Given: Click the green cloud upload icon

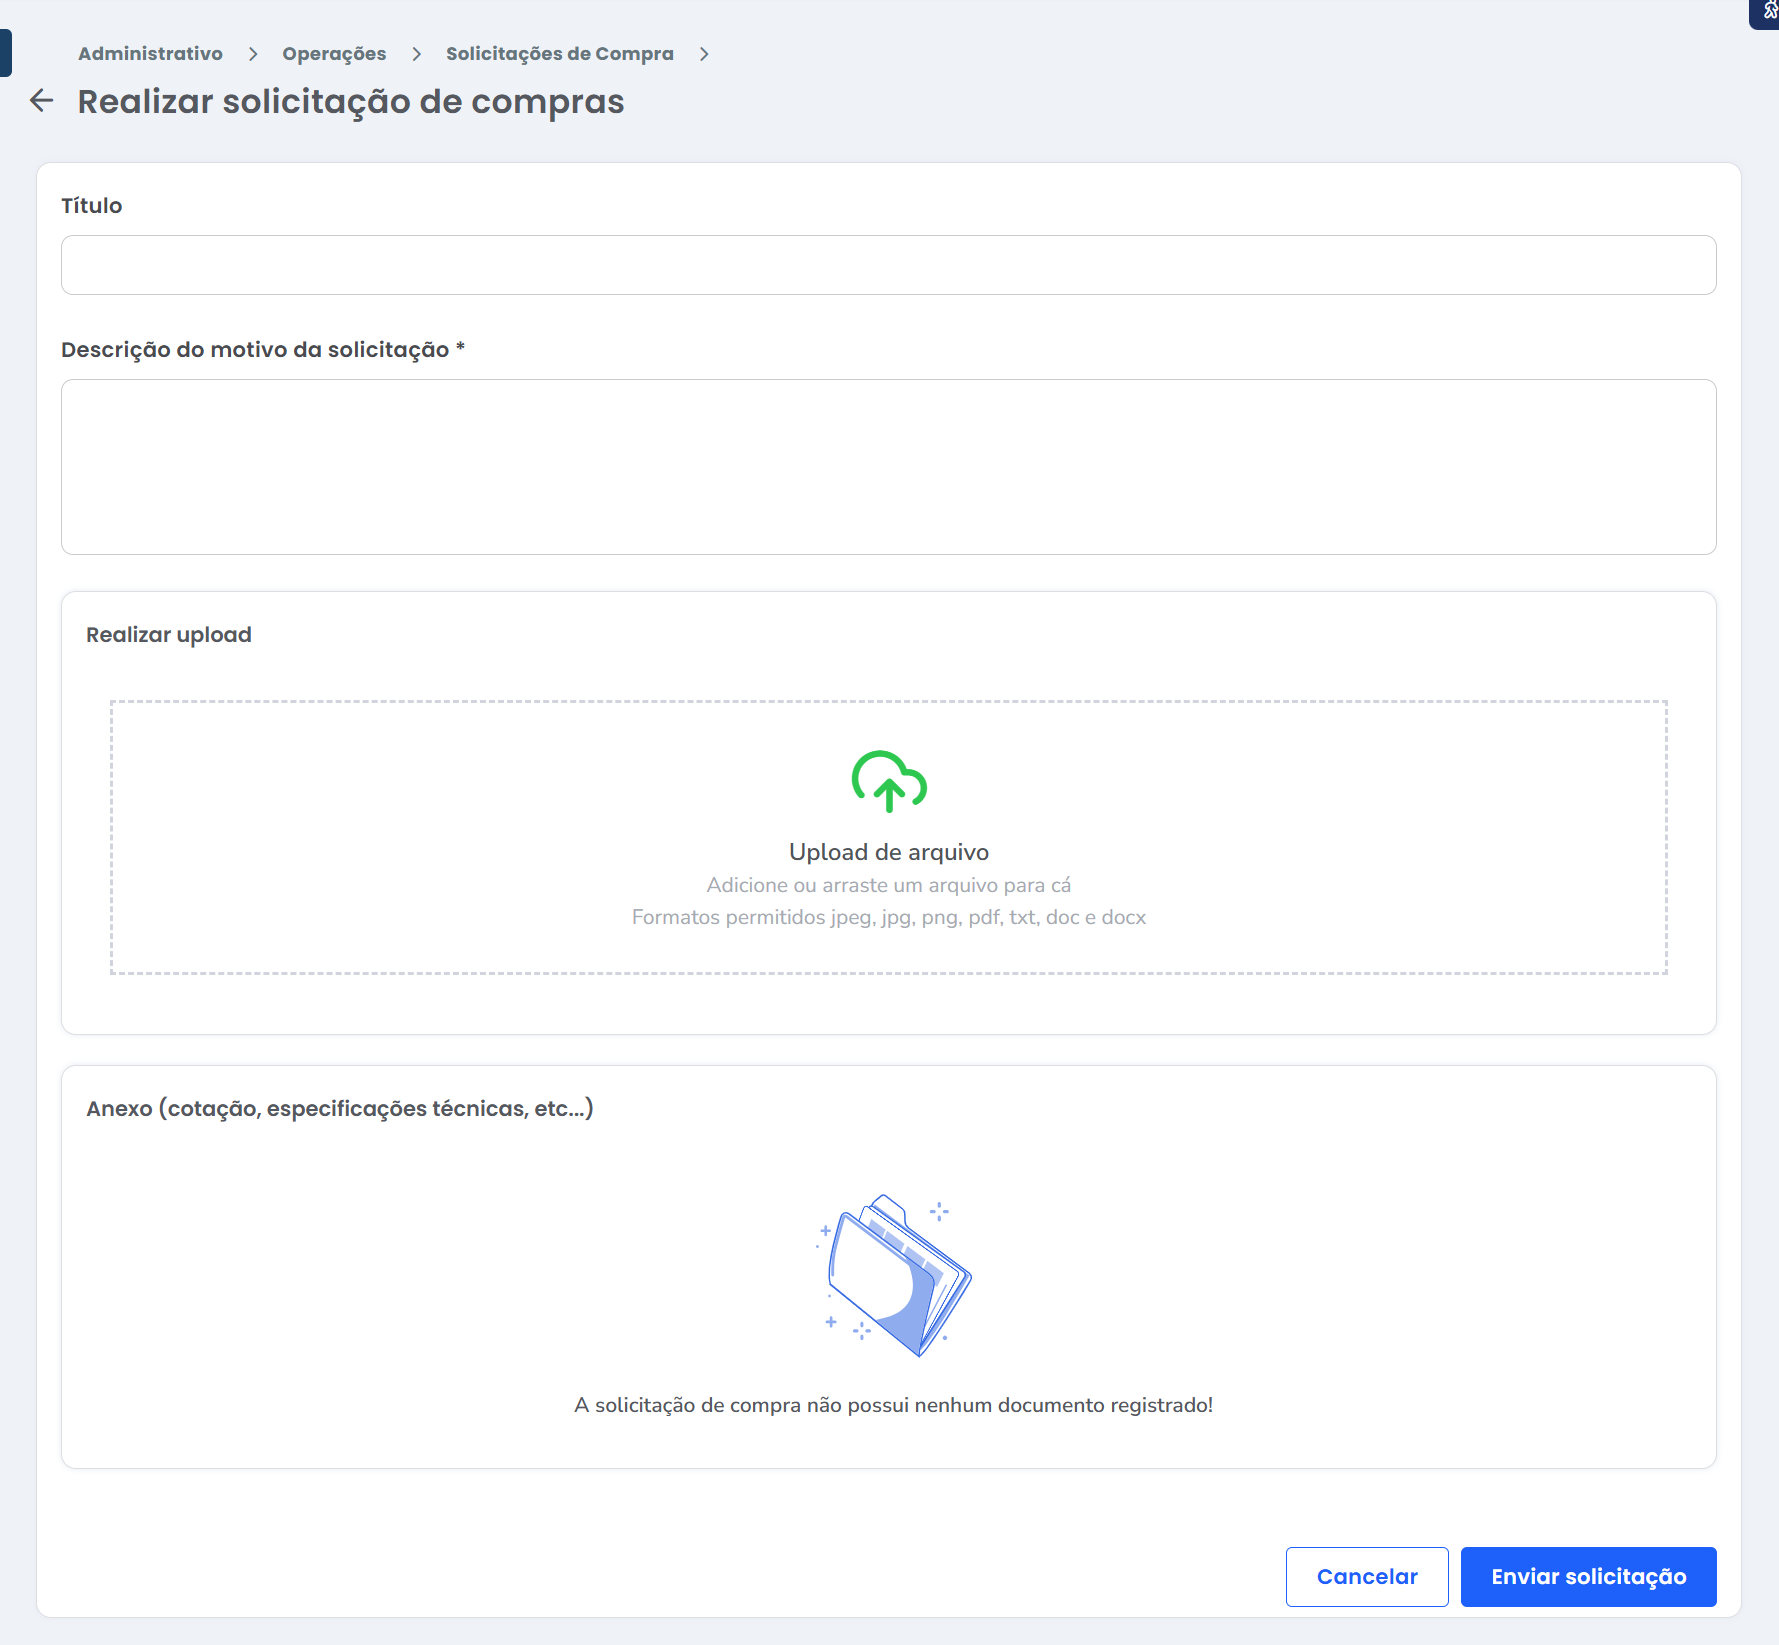Looking at the screenshot, I should 888,781.
